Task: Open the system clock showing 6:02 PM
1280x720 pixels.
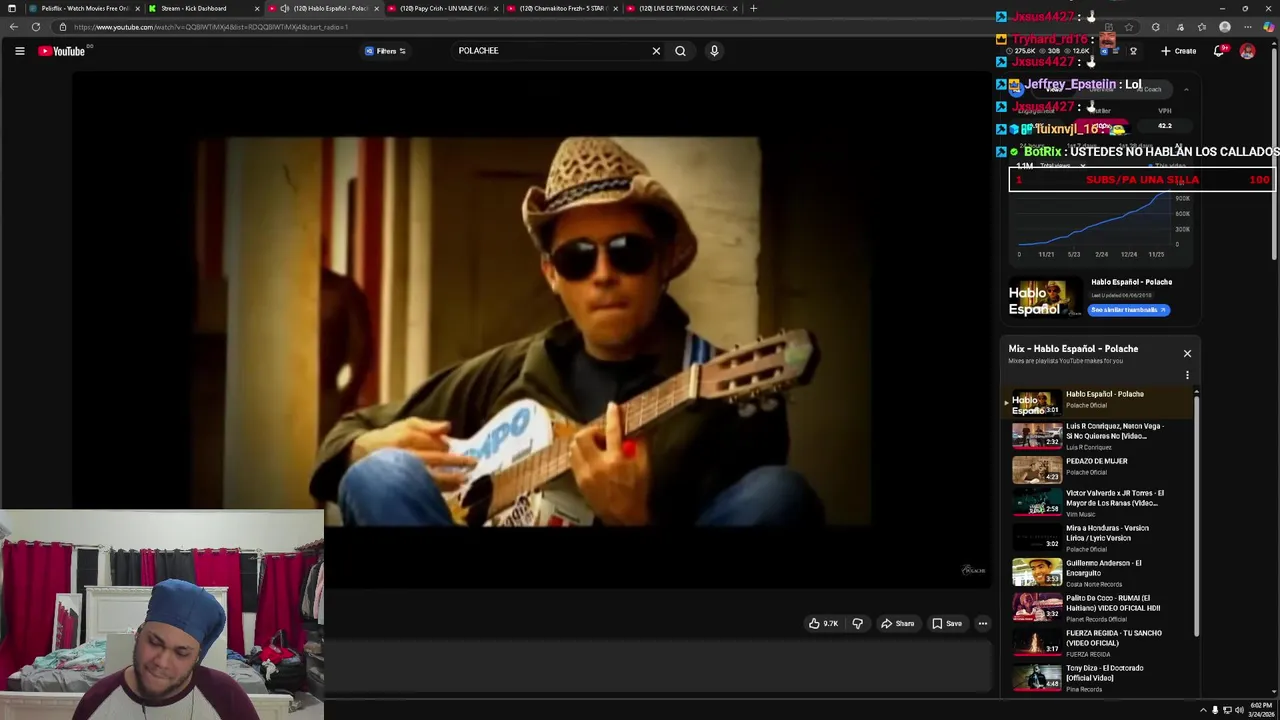Action: click(1260, 710)
